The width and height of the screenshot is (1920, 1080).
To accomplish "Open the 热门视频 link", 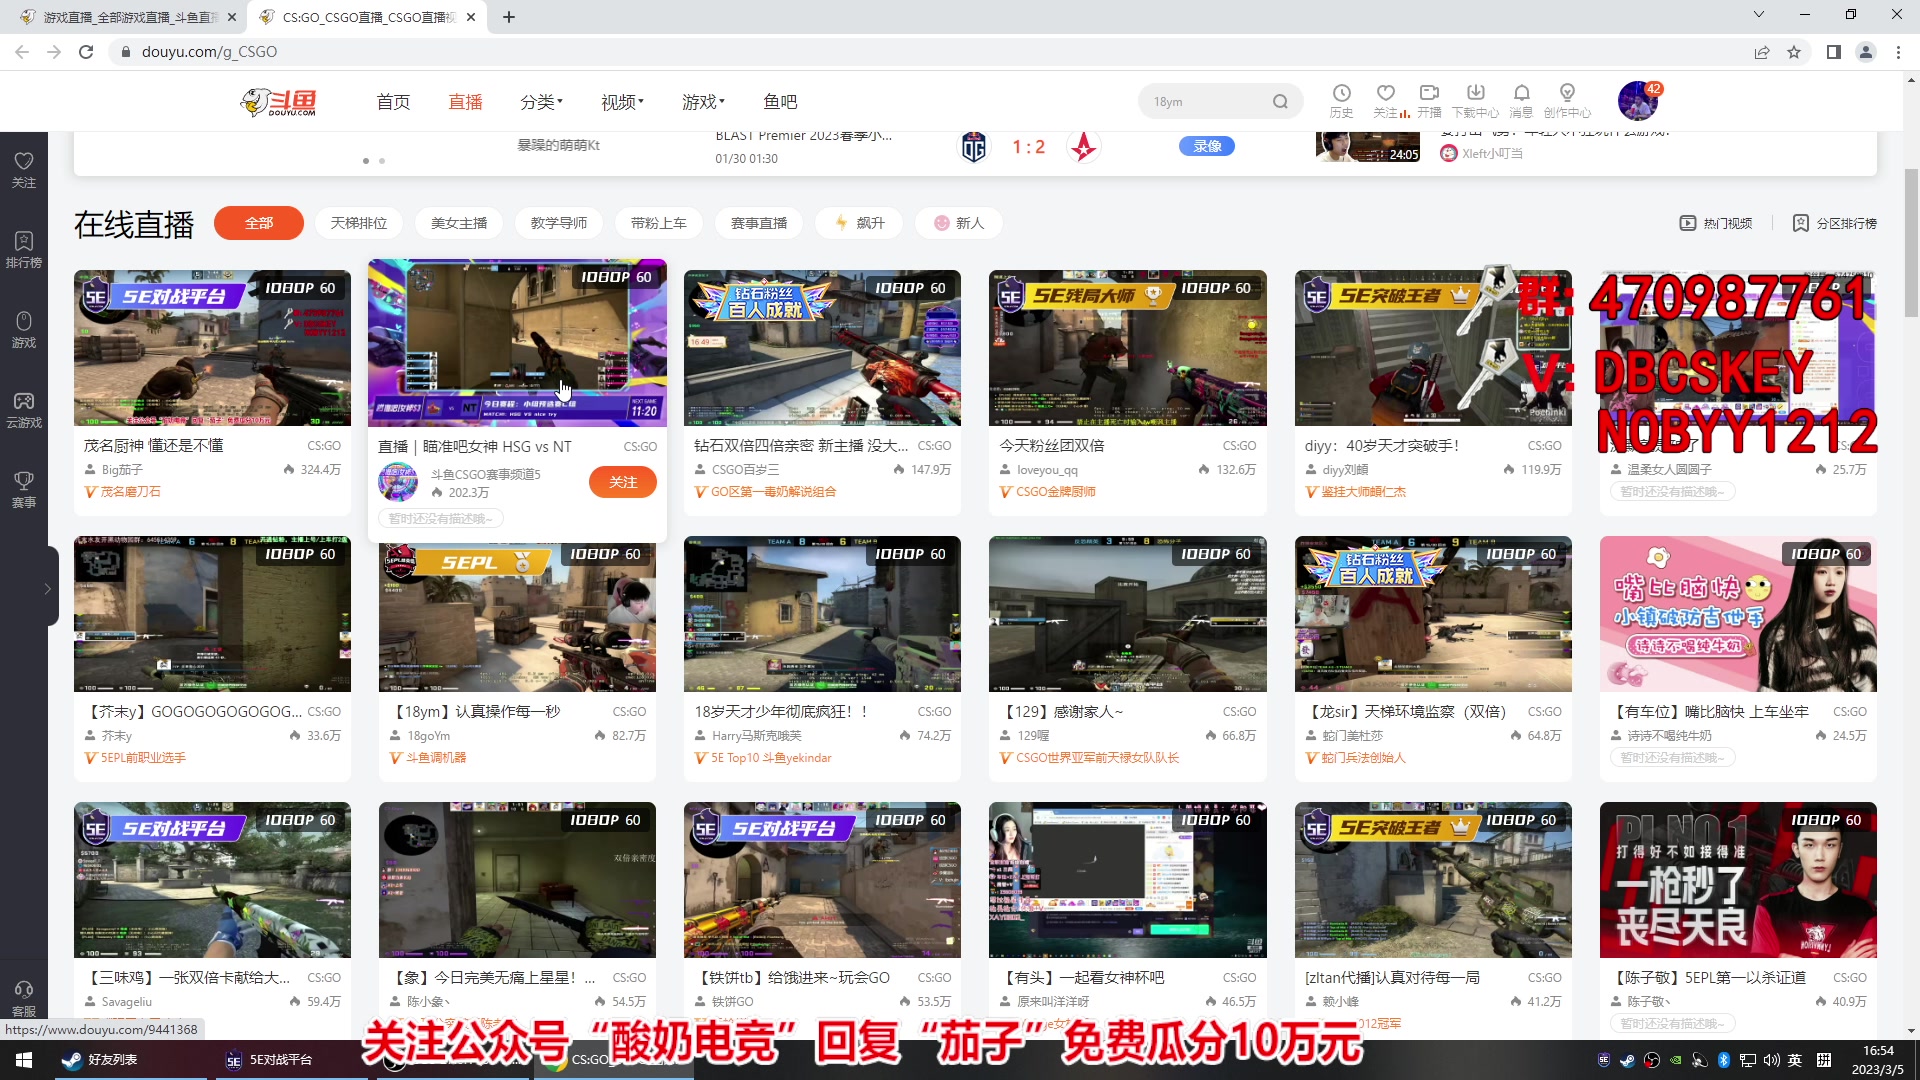I will click(x=1716, y=223).
